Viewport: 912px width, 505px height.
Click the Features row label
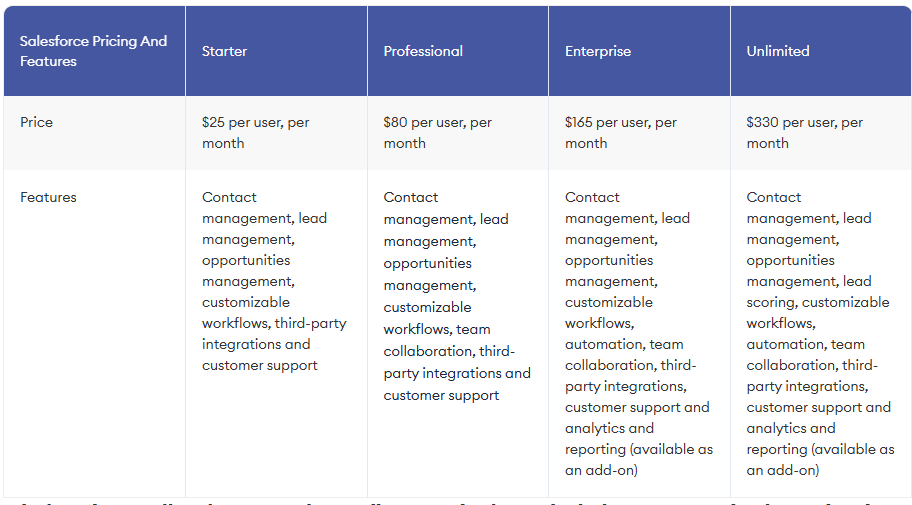tap(48, 197)
